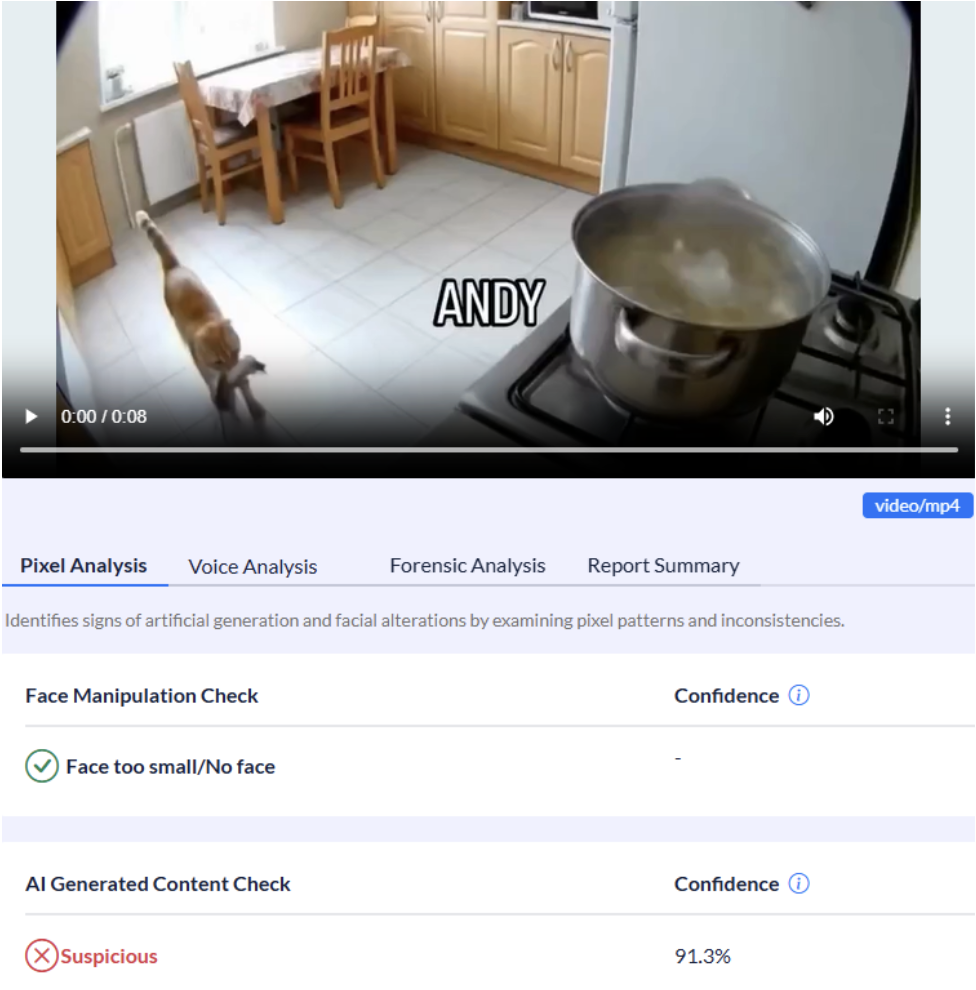Open the video's three-dot options menu
This screenshot has height=990, width=976.
click(x=947, y=417)
